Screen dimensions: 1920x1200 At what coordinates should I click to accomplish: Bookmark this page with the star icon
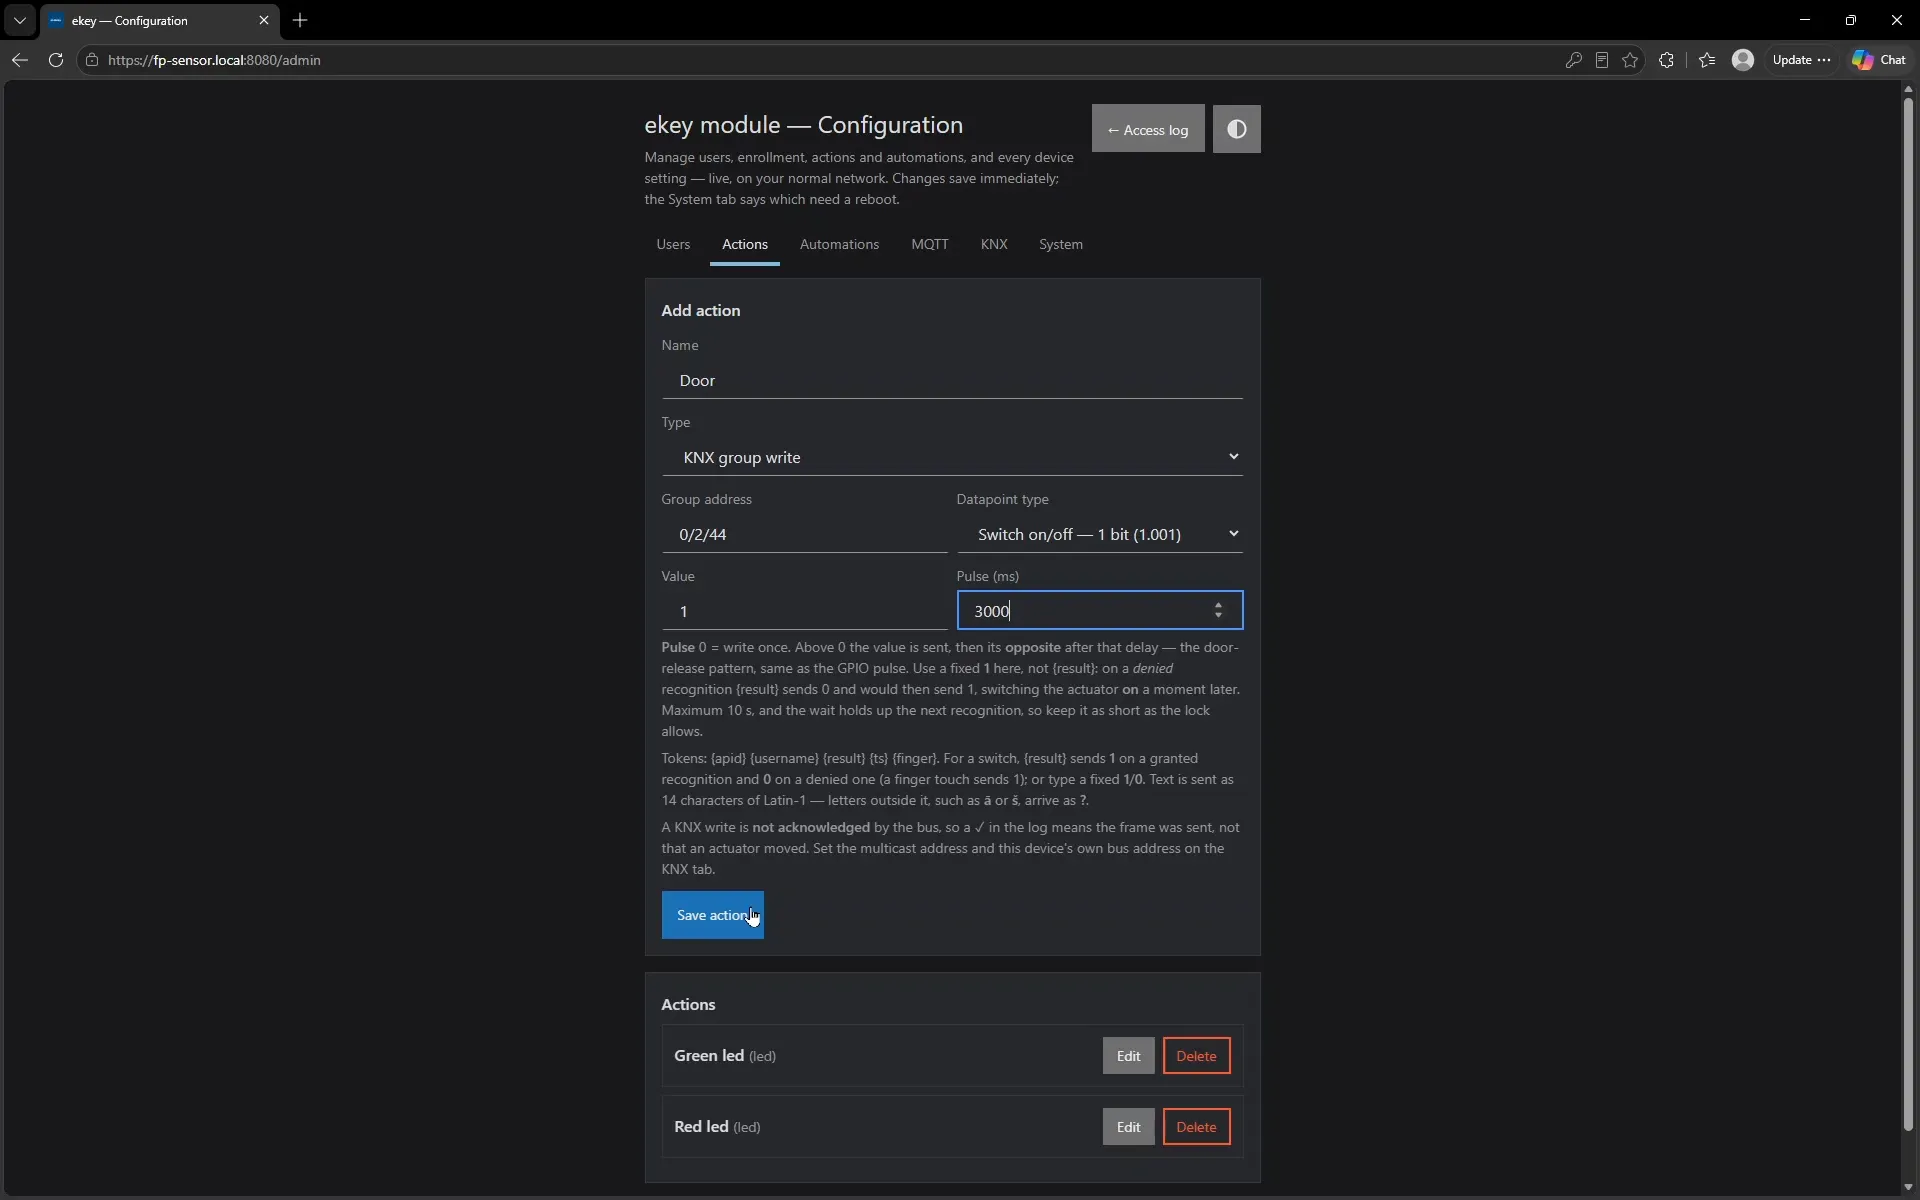pyautogui.click(x=1630, y=60)
